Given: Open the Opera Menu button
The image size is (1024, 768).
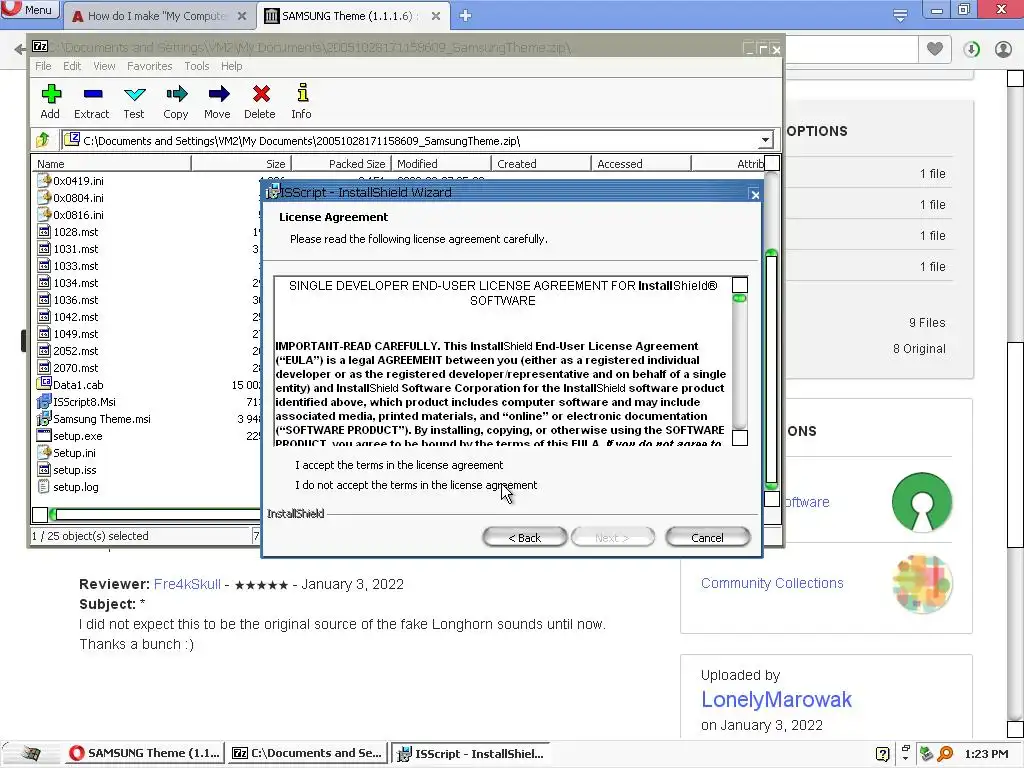Looking at the screenshot, I should click(30, 10).
